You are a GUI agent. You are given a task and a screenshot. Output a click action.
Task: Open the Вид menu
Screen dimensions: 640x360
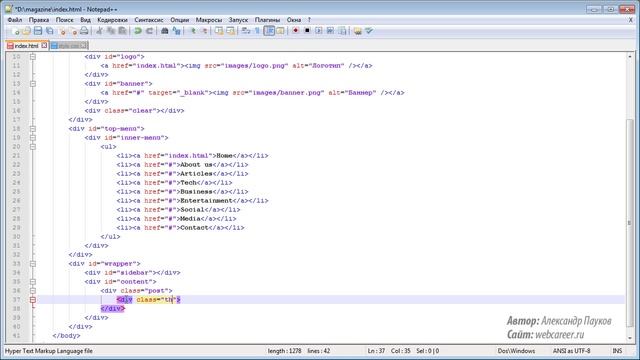[x=85, y=20]
